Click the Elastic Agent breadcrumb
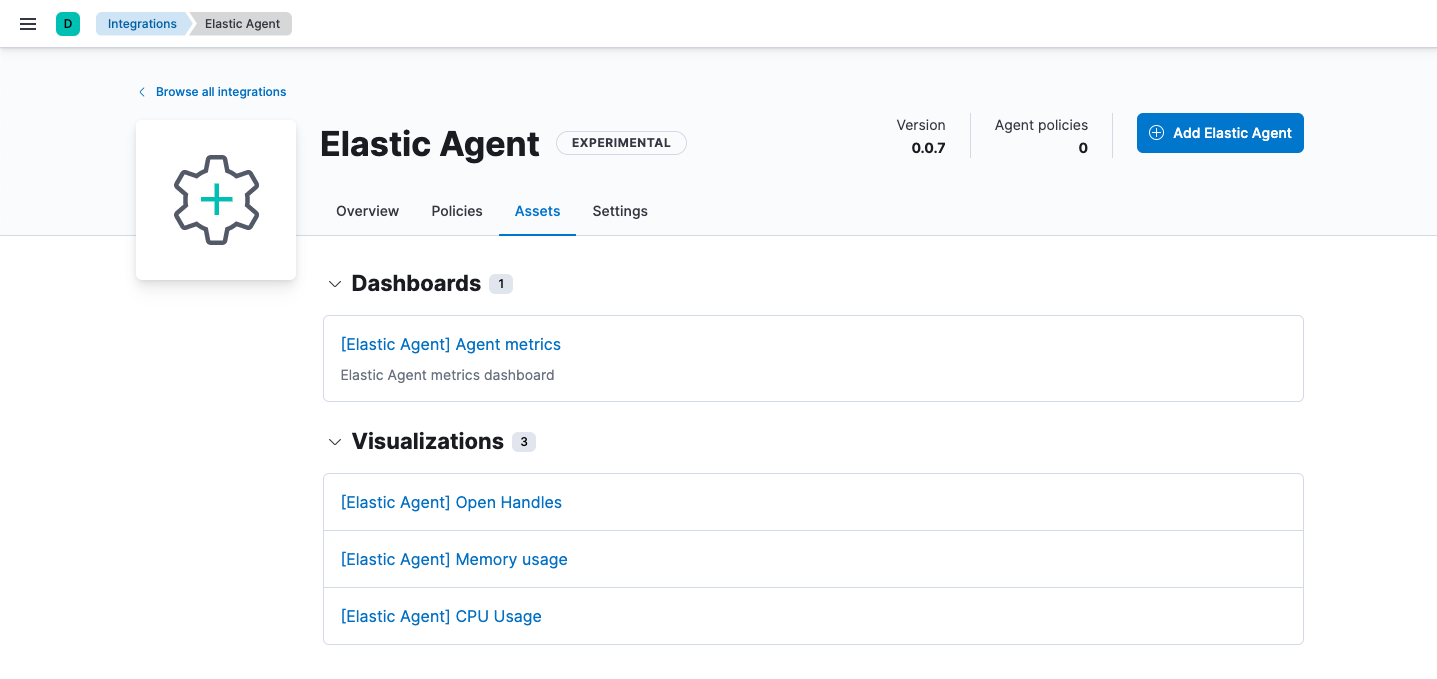Screen dimensions: 1437x679 (240, 23)
